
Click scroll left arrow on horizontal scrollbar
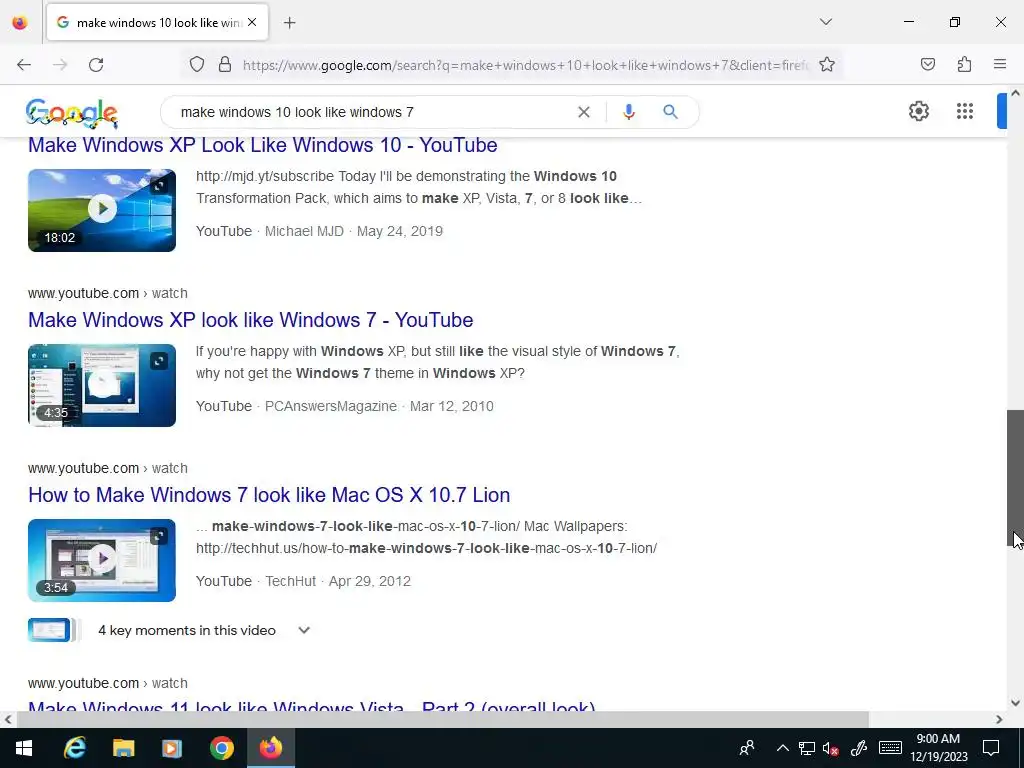tap(8, 719)
